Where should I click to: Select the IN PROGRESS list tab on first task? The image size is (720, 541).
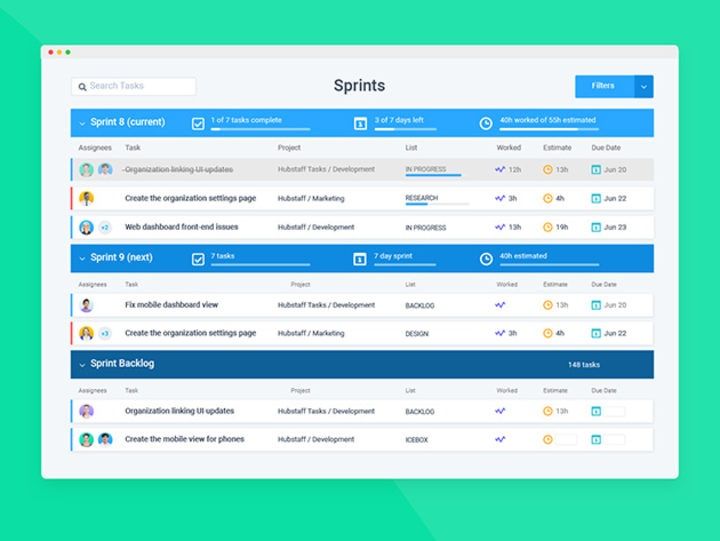[426, 170]
